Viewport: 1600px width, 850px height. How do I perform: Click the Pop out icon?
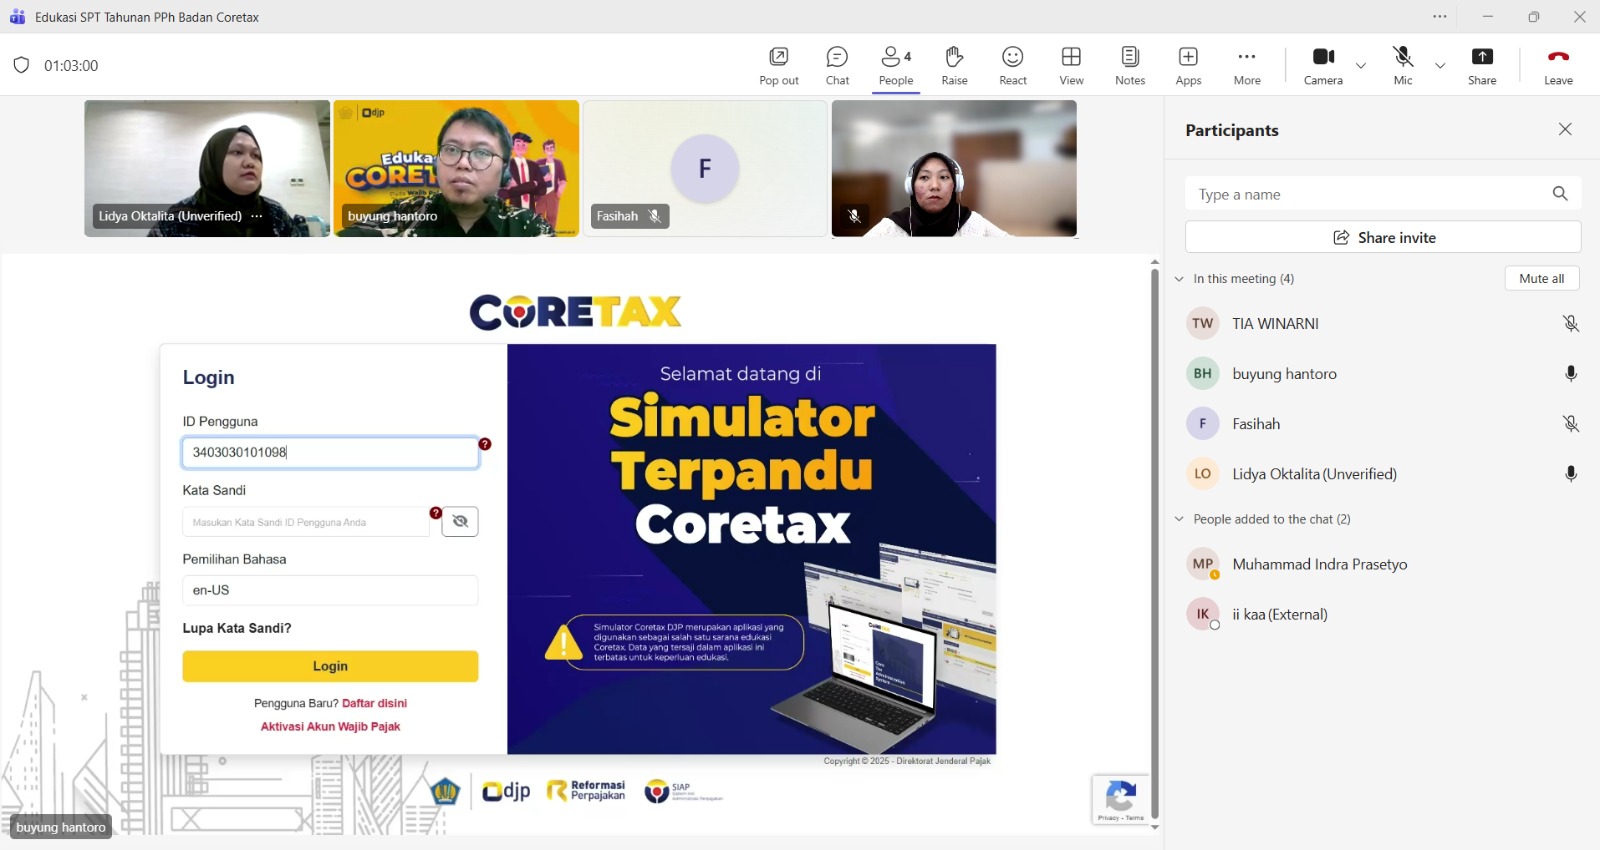(x=778, y=65)
